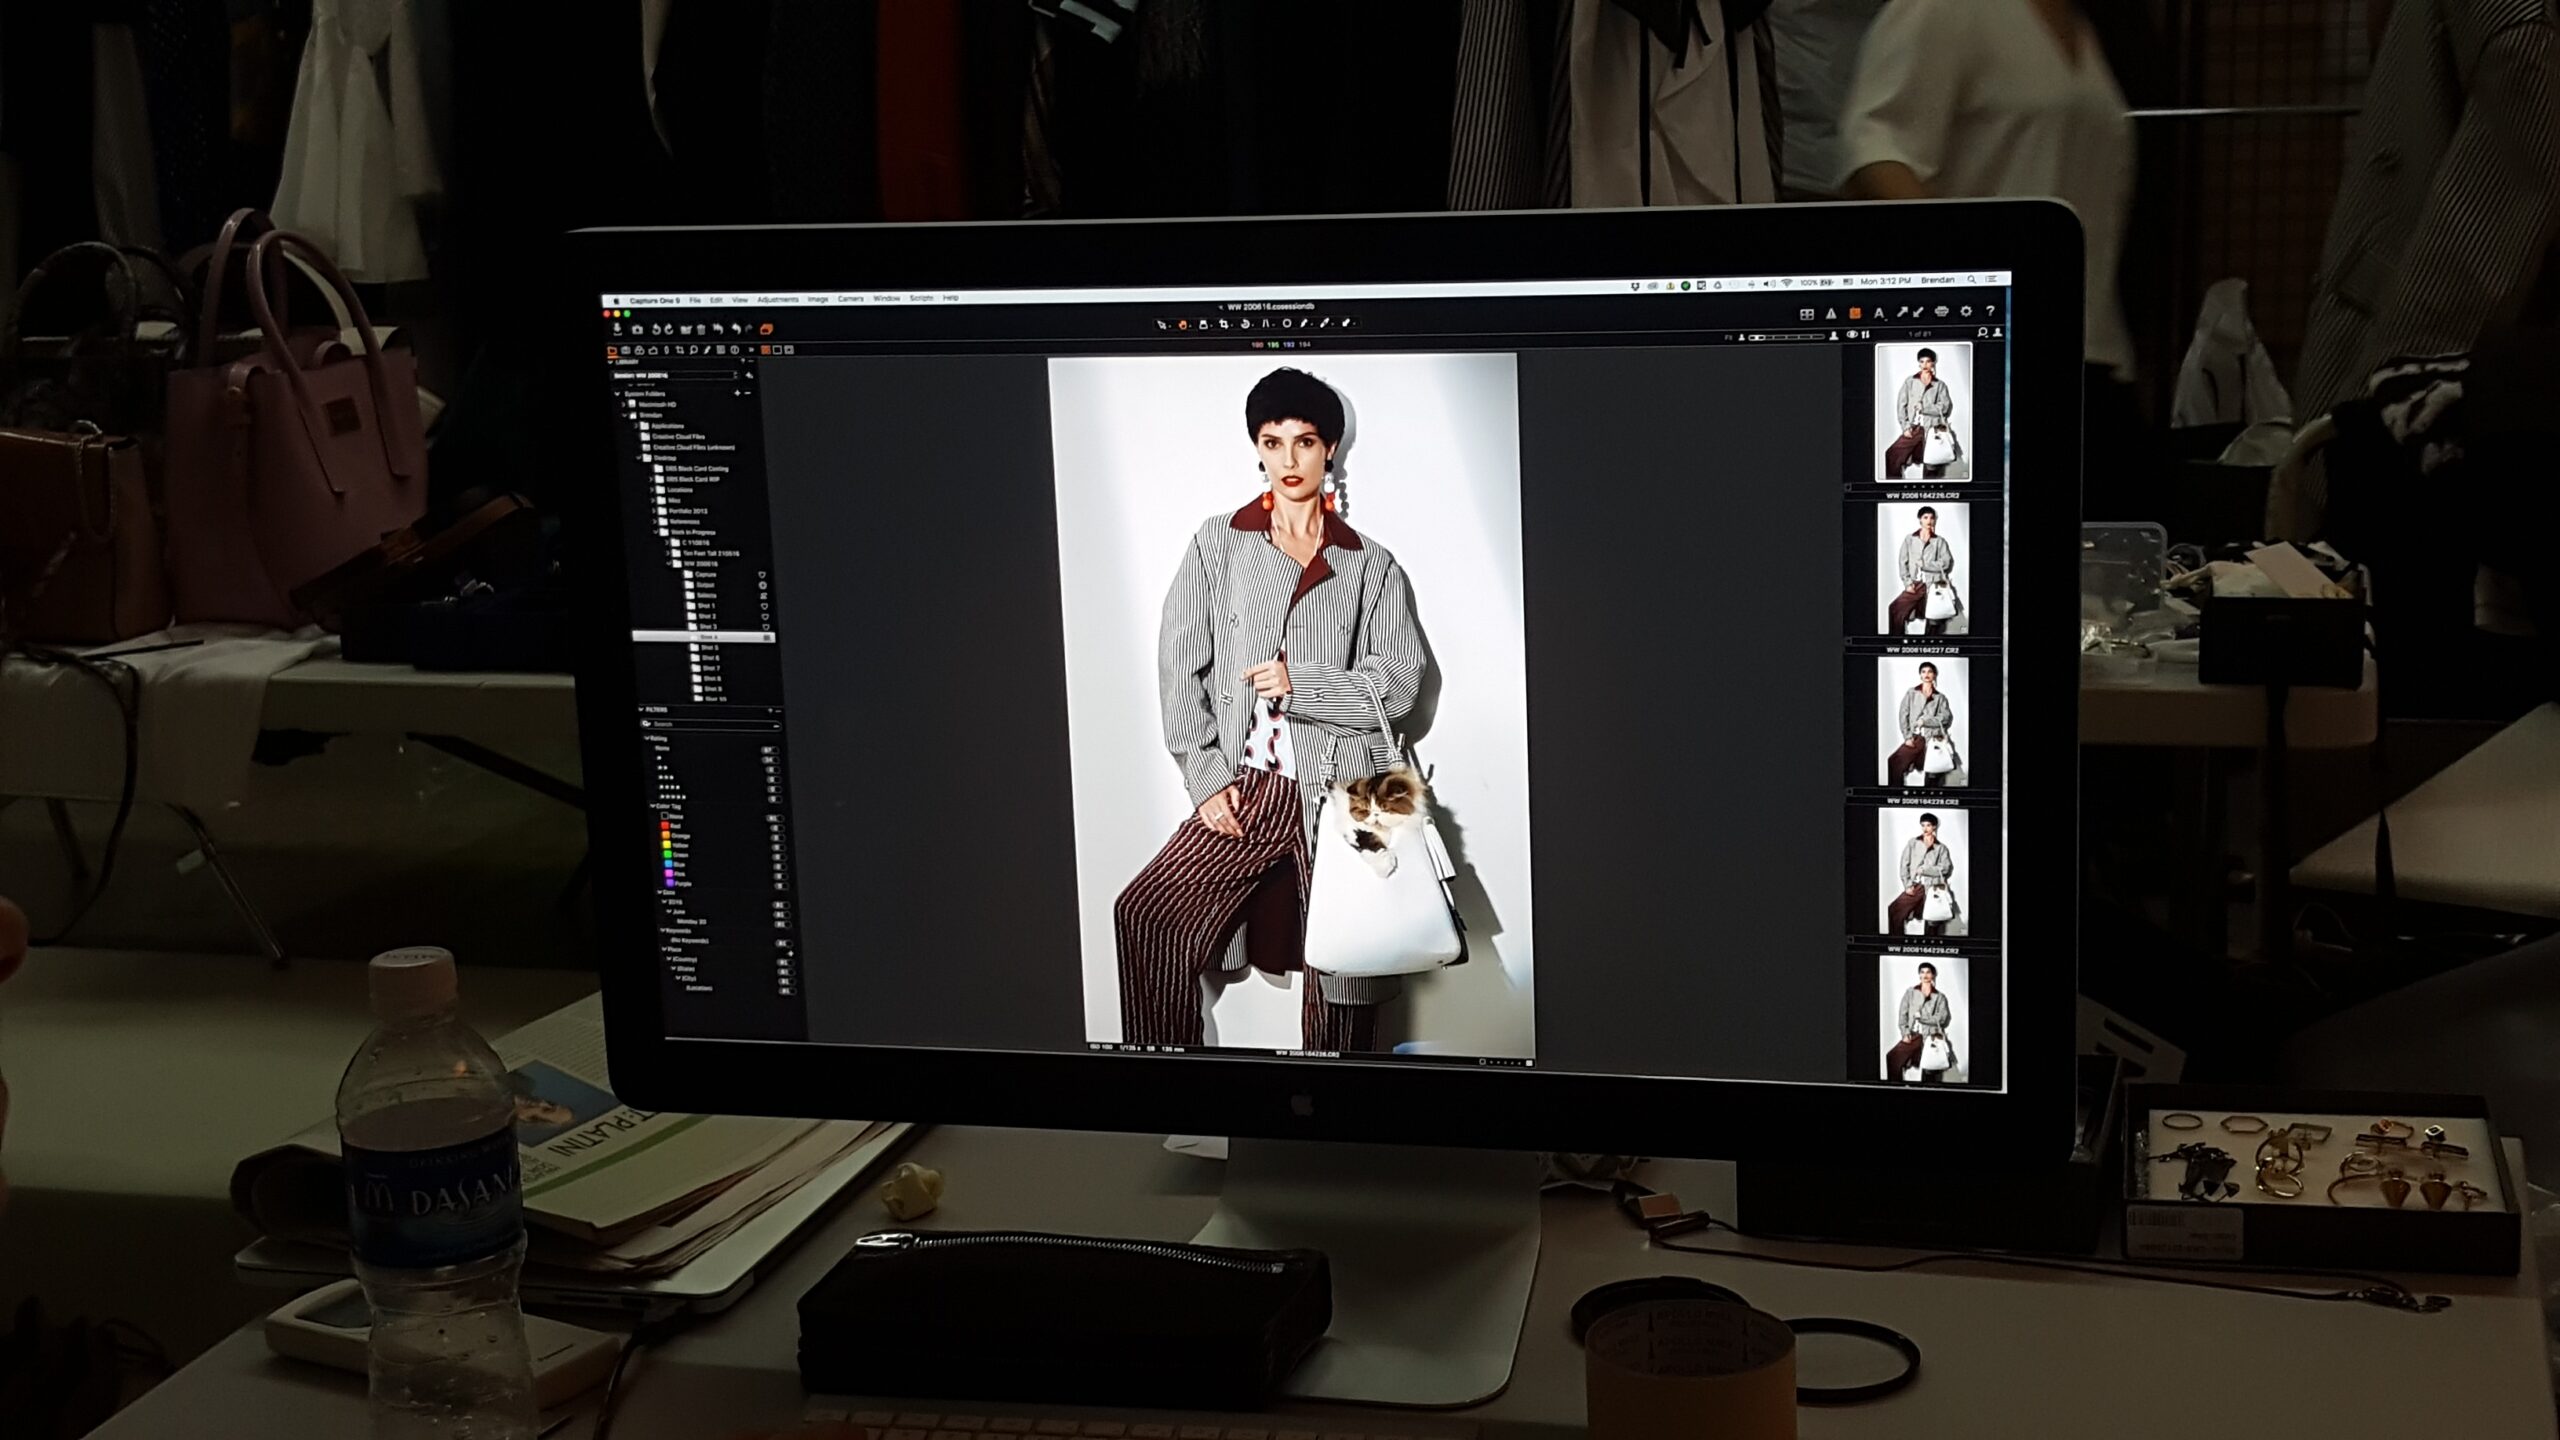Click the browser grid view icon
Viewport: 2560px width, 1440px height.
(1807, 314)
